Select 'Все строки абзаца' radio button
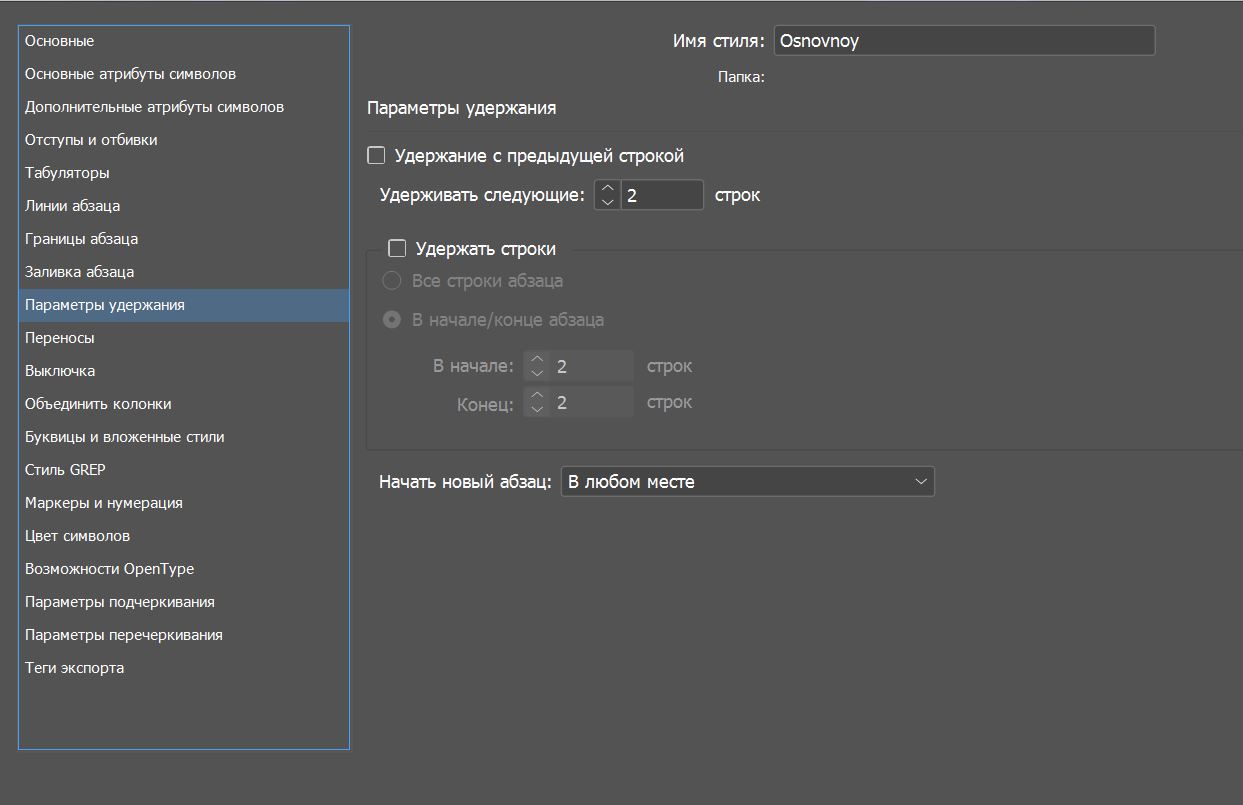1243x805 pixels. pyautogui.click(x=393, y=281)
